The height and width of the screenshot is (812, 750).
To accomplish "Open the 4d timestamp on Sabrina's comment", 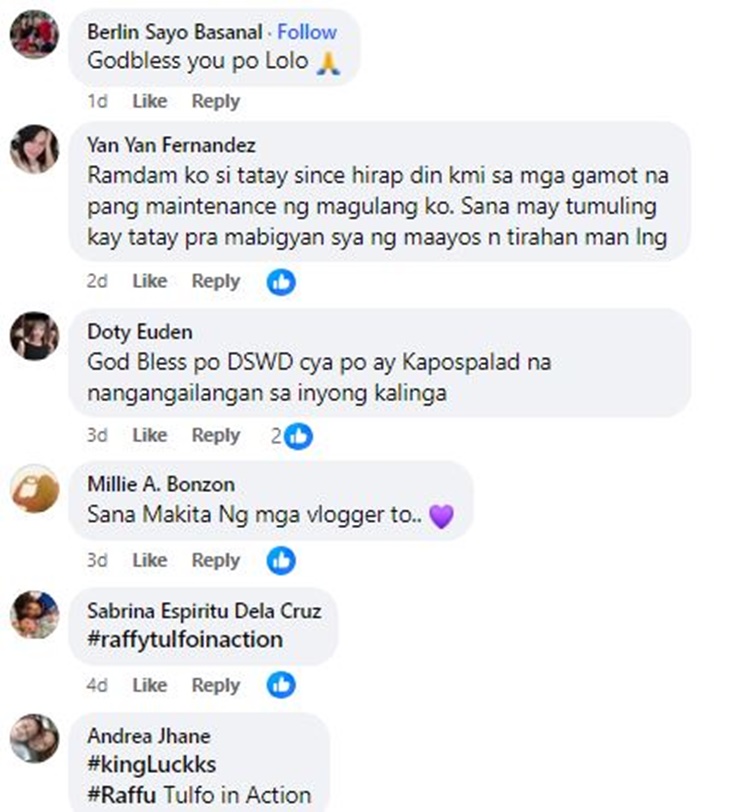I will pos(97,685).
